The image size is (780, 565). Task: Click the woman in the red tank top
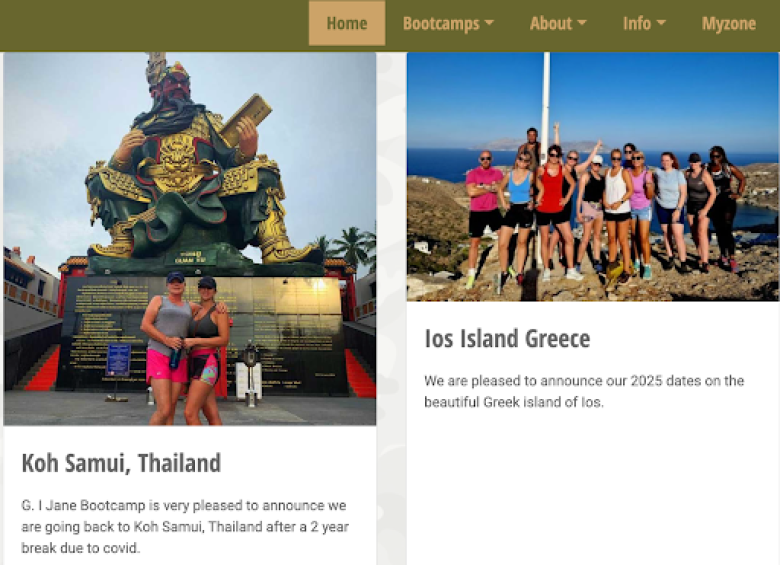554,211
